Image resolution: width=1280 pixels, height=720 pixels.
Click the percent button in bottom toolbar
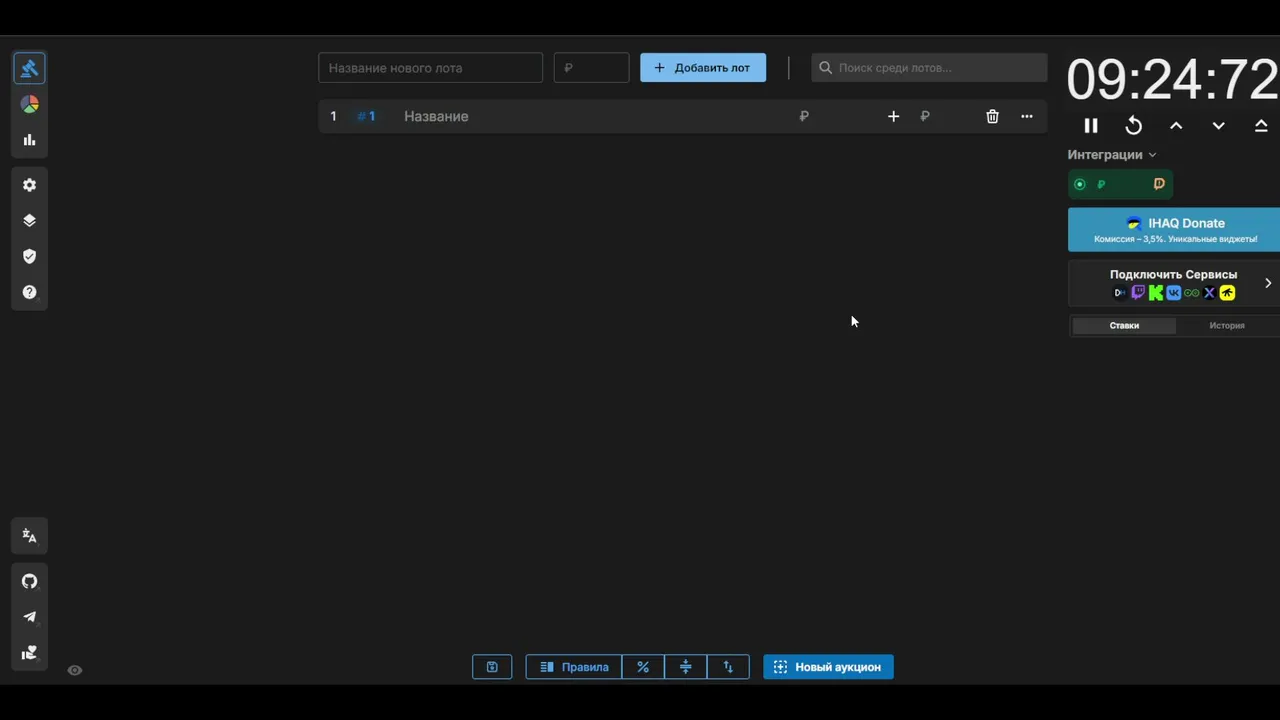tap(643, 667)
